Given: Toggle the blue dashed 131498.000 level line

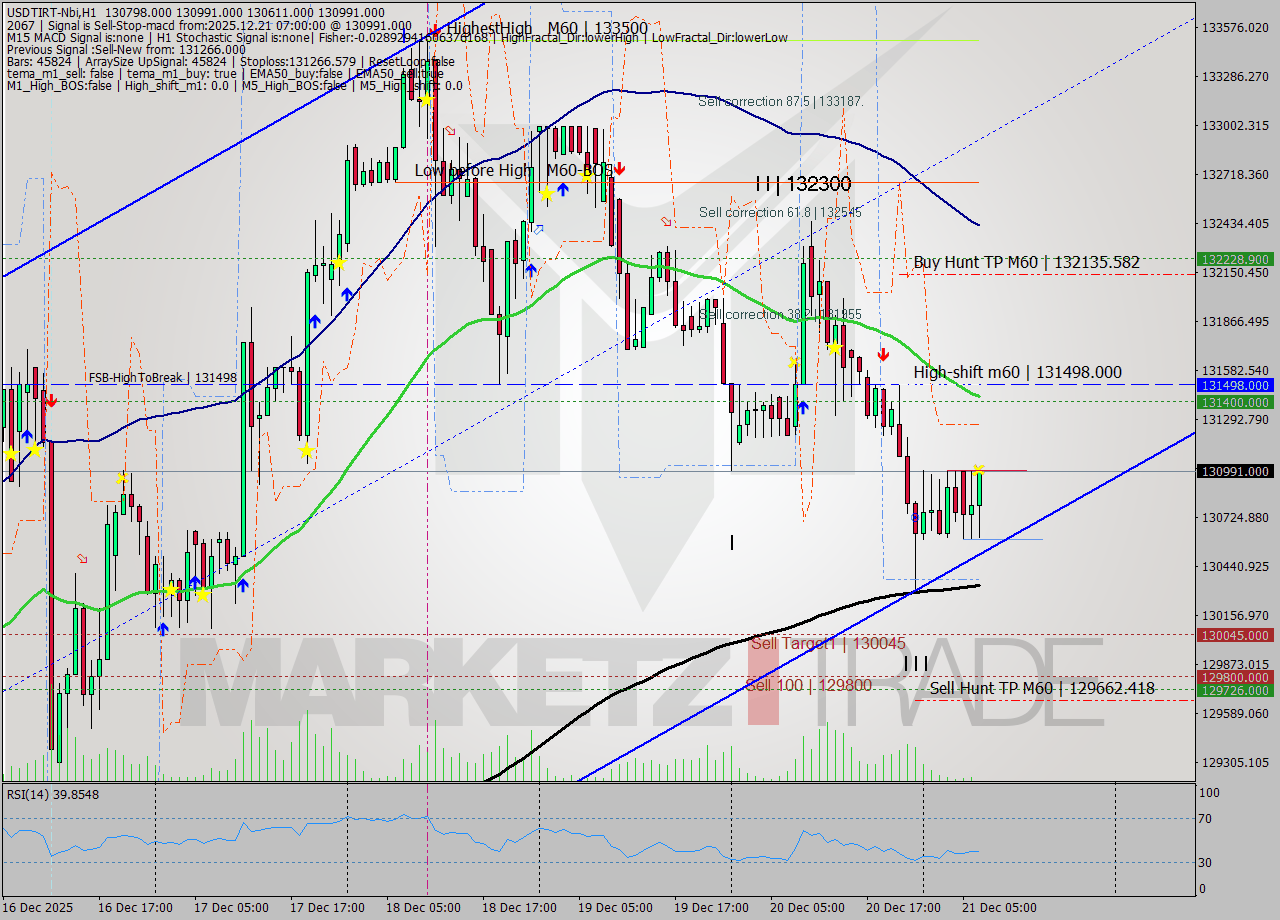Looking at the screenshot, I should pyautogui.click(x=600, y=385).
